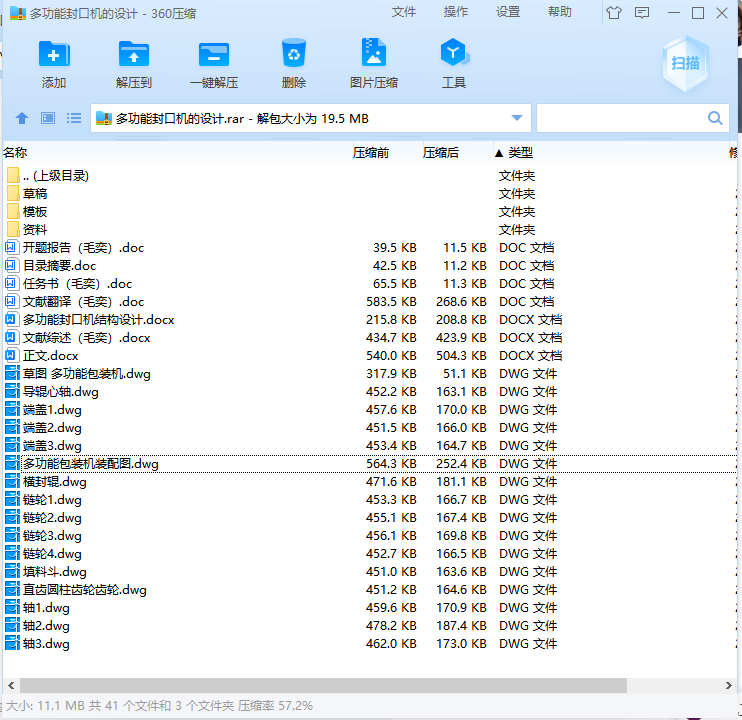Open the 工具 (Tools) icon
The image size is (742, 720).
454,53
